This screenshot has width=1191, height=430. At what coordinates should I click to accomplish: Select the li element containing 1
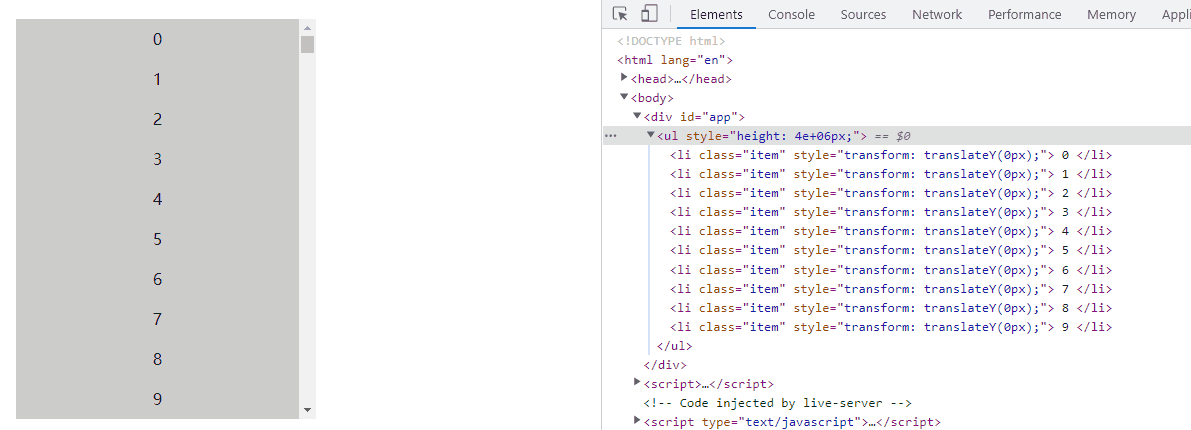pyautogui.click(x=891, y=174)
